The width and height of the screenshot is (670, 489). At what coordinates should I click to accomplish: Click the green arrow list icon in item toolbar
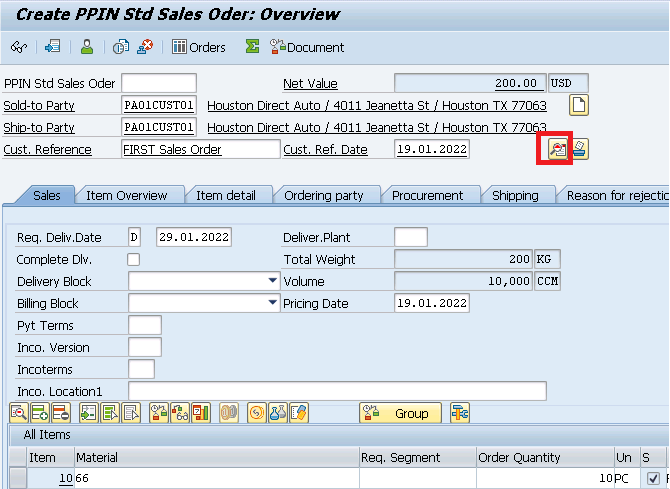pyautogui.click(x=89, y=413)
